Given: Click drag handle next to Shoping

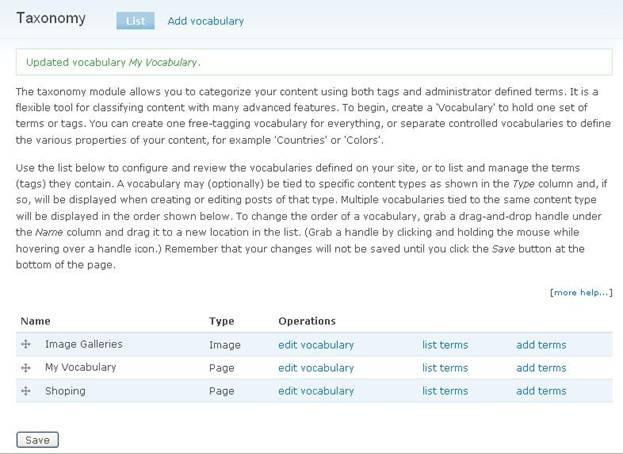Looking at the screenshot, I should click(x=26, y=392).
